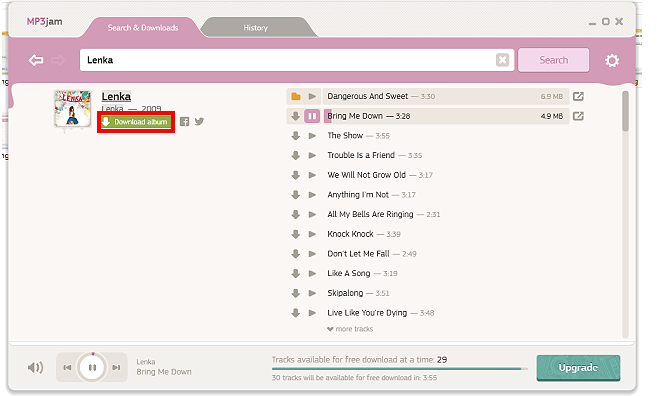Open share icon for Bring Me Down
Screen dimensions: 657x396
click(x=578, y=116)
